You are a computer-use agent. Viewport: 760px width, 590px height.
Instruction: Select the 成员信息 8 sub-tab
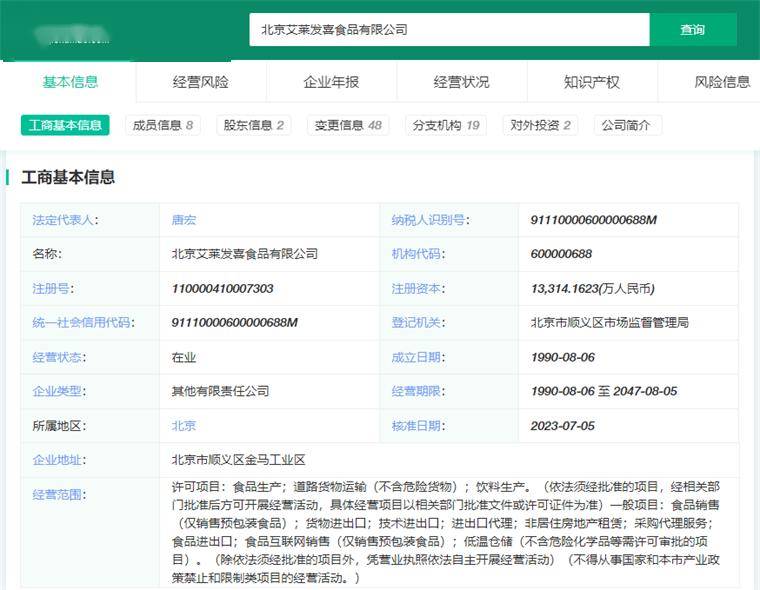(163, 125)
